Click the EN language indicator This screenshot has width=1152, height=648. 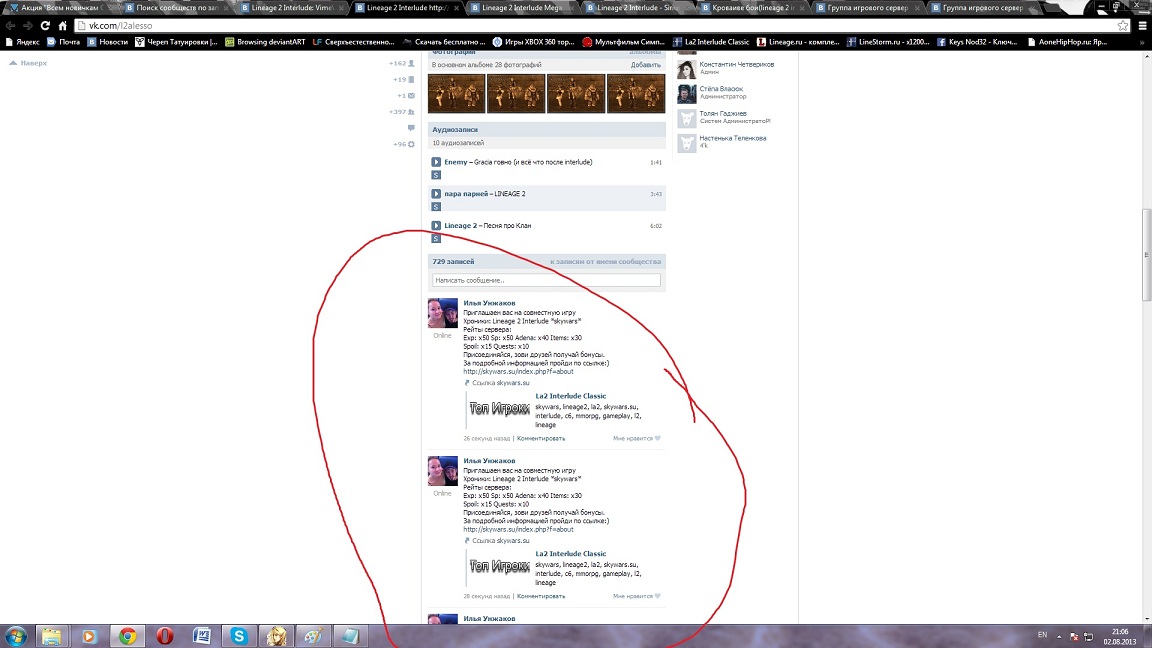(1042, 634)
